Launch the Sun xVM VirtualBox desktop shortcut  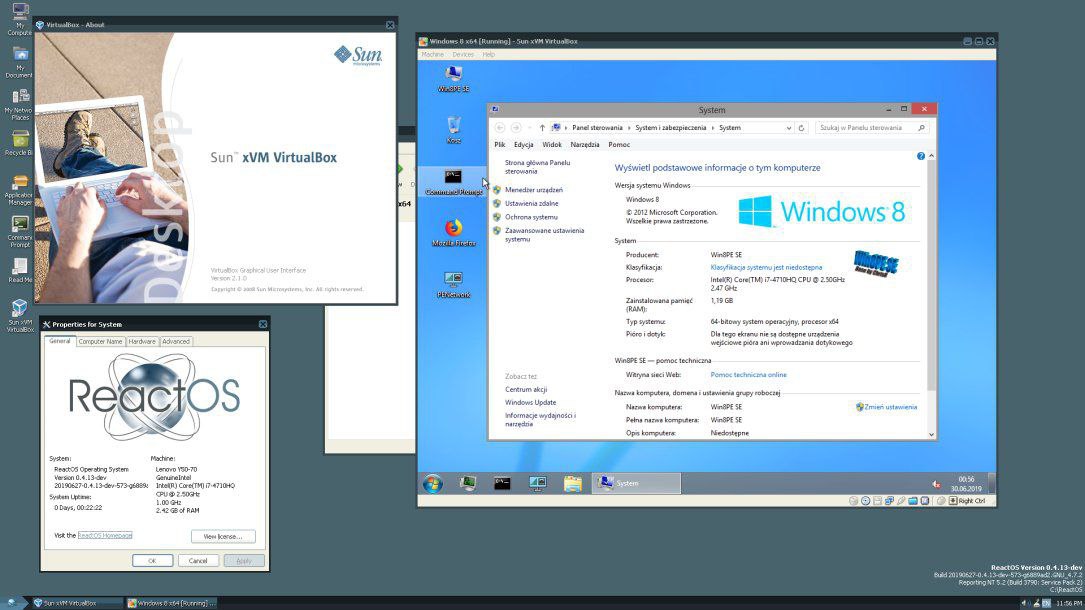(19, 316)
